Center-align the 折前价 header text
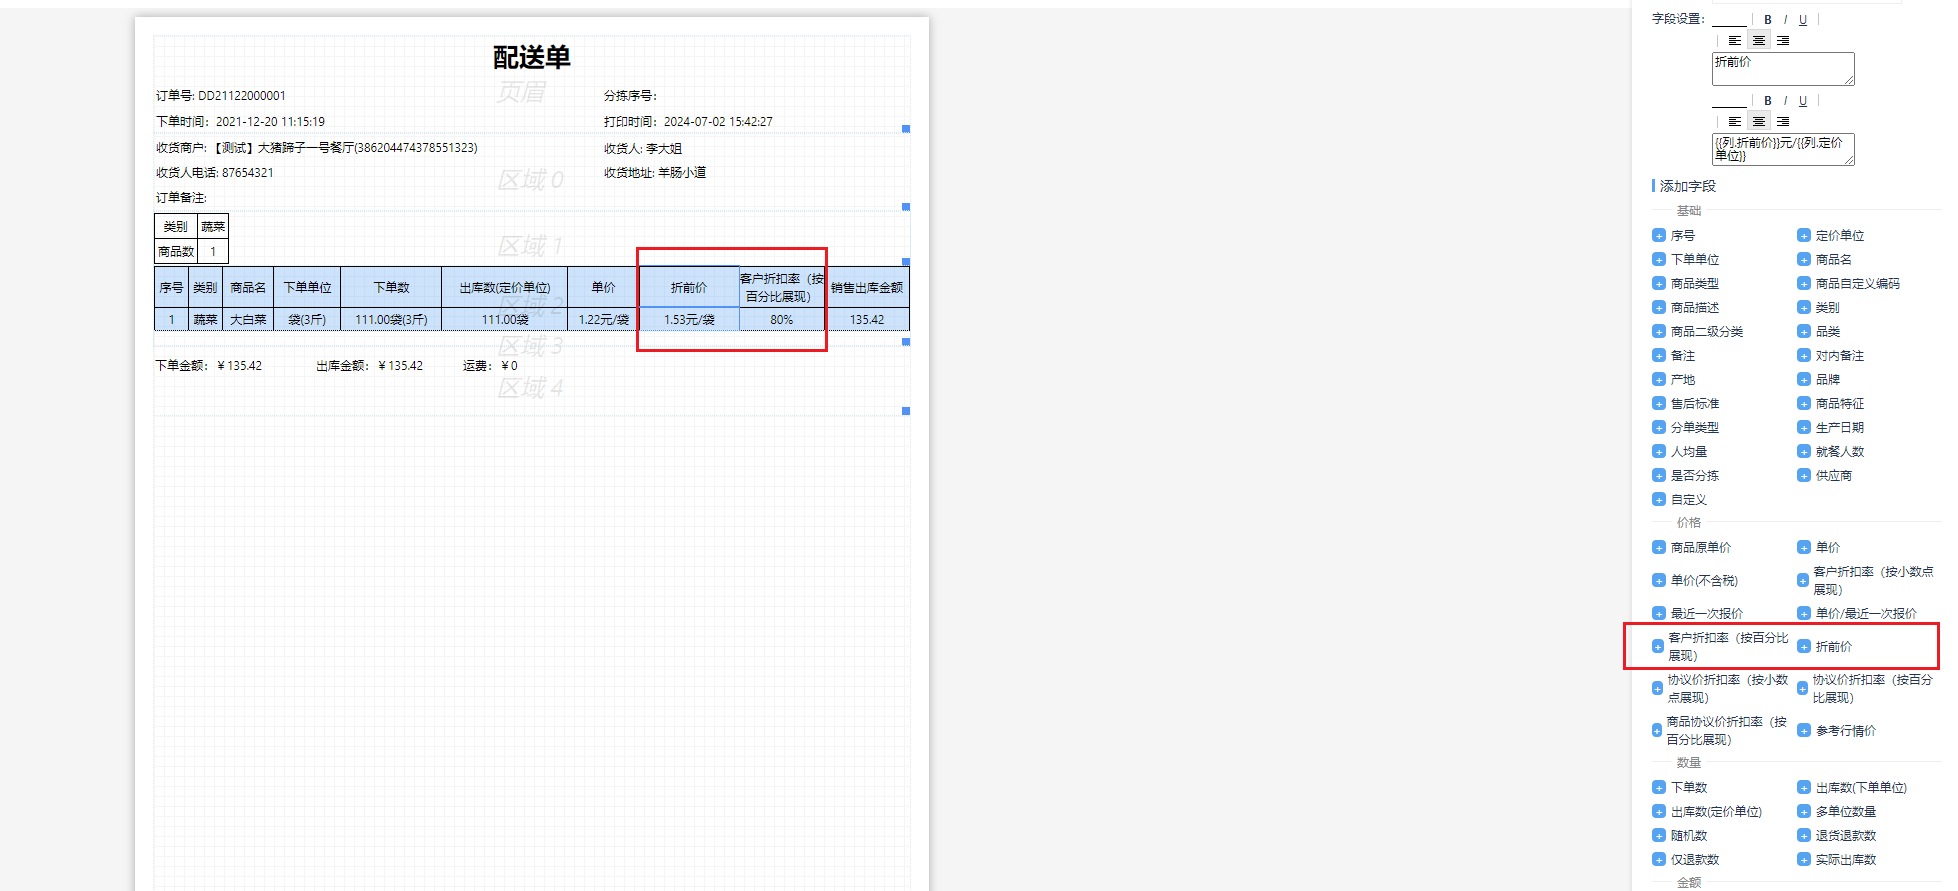This screenshot has width=1958, height=891. [1759, 40]
